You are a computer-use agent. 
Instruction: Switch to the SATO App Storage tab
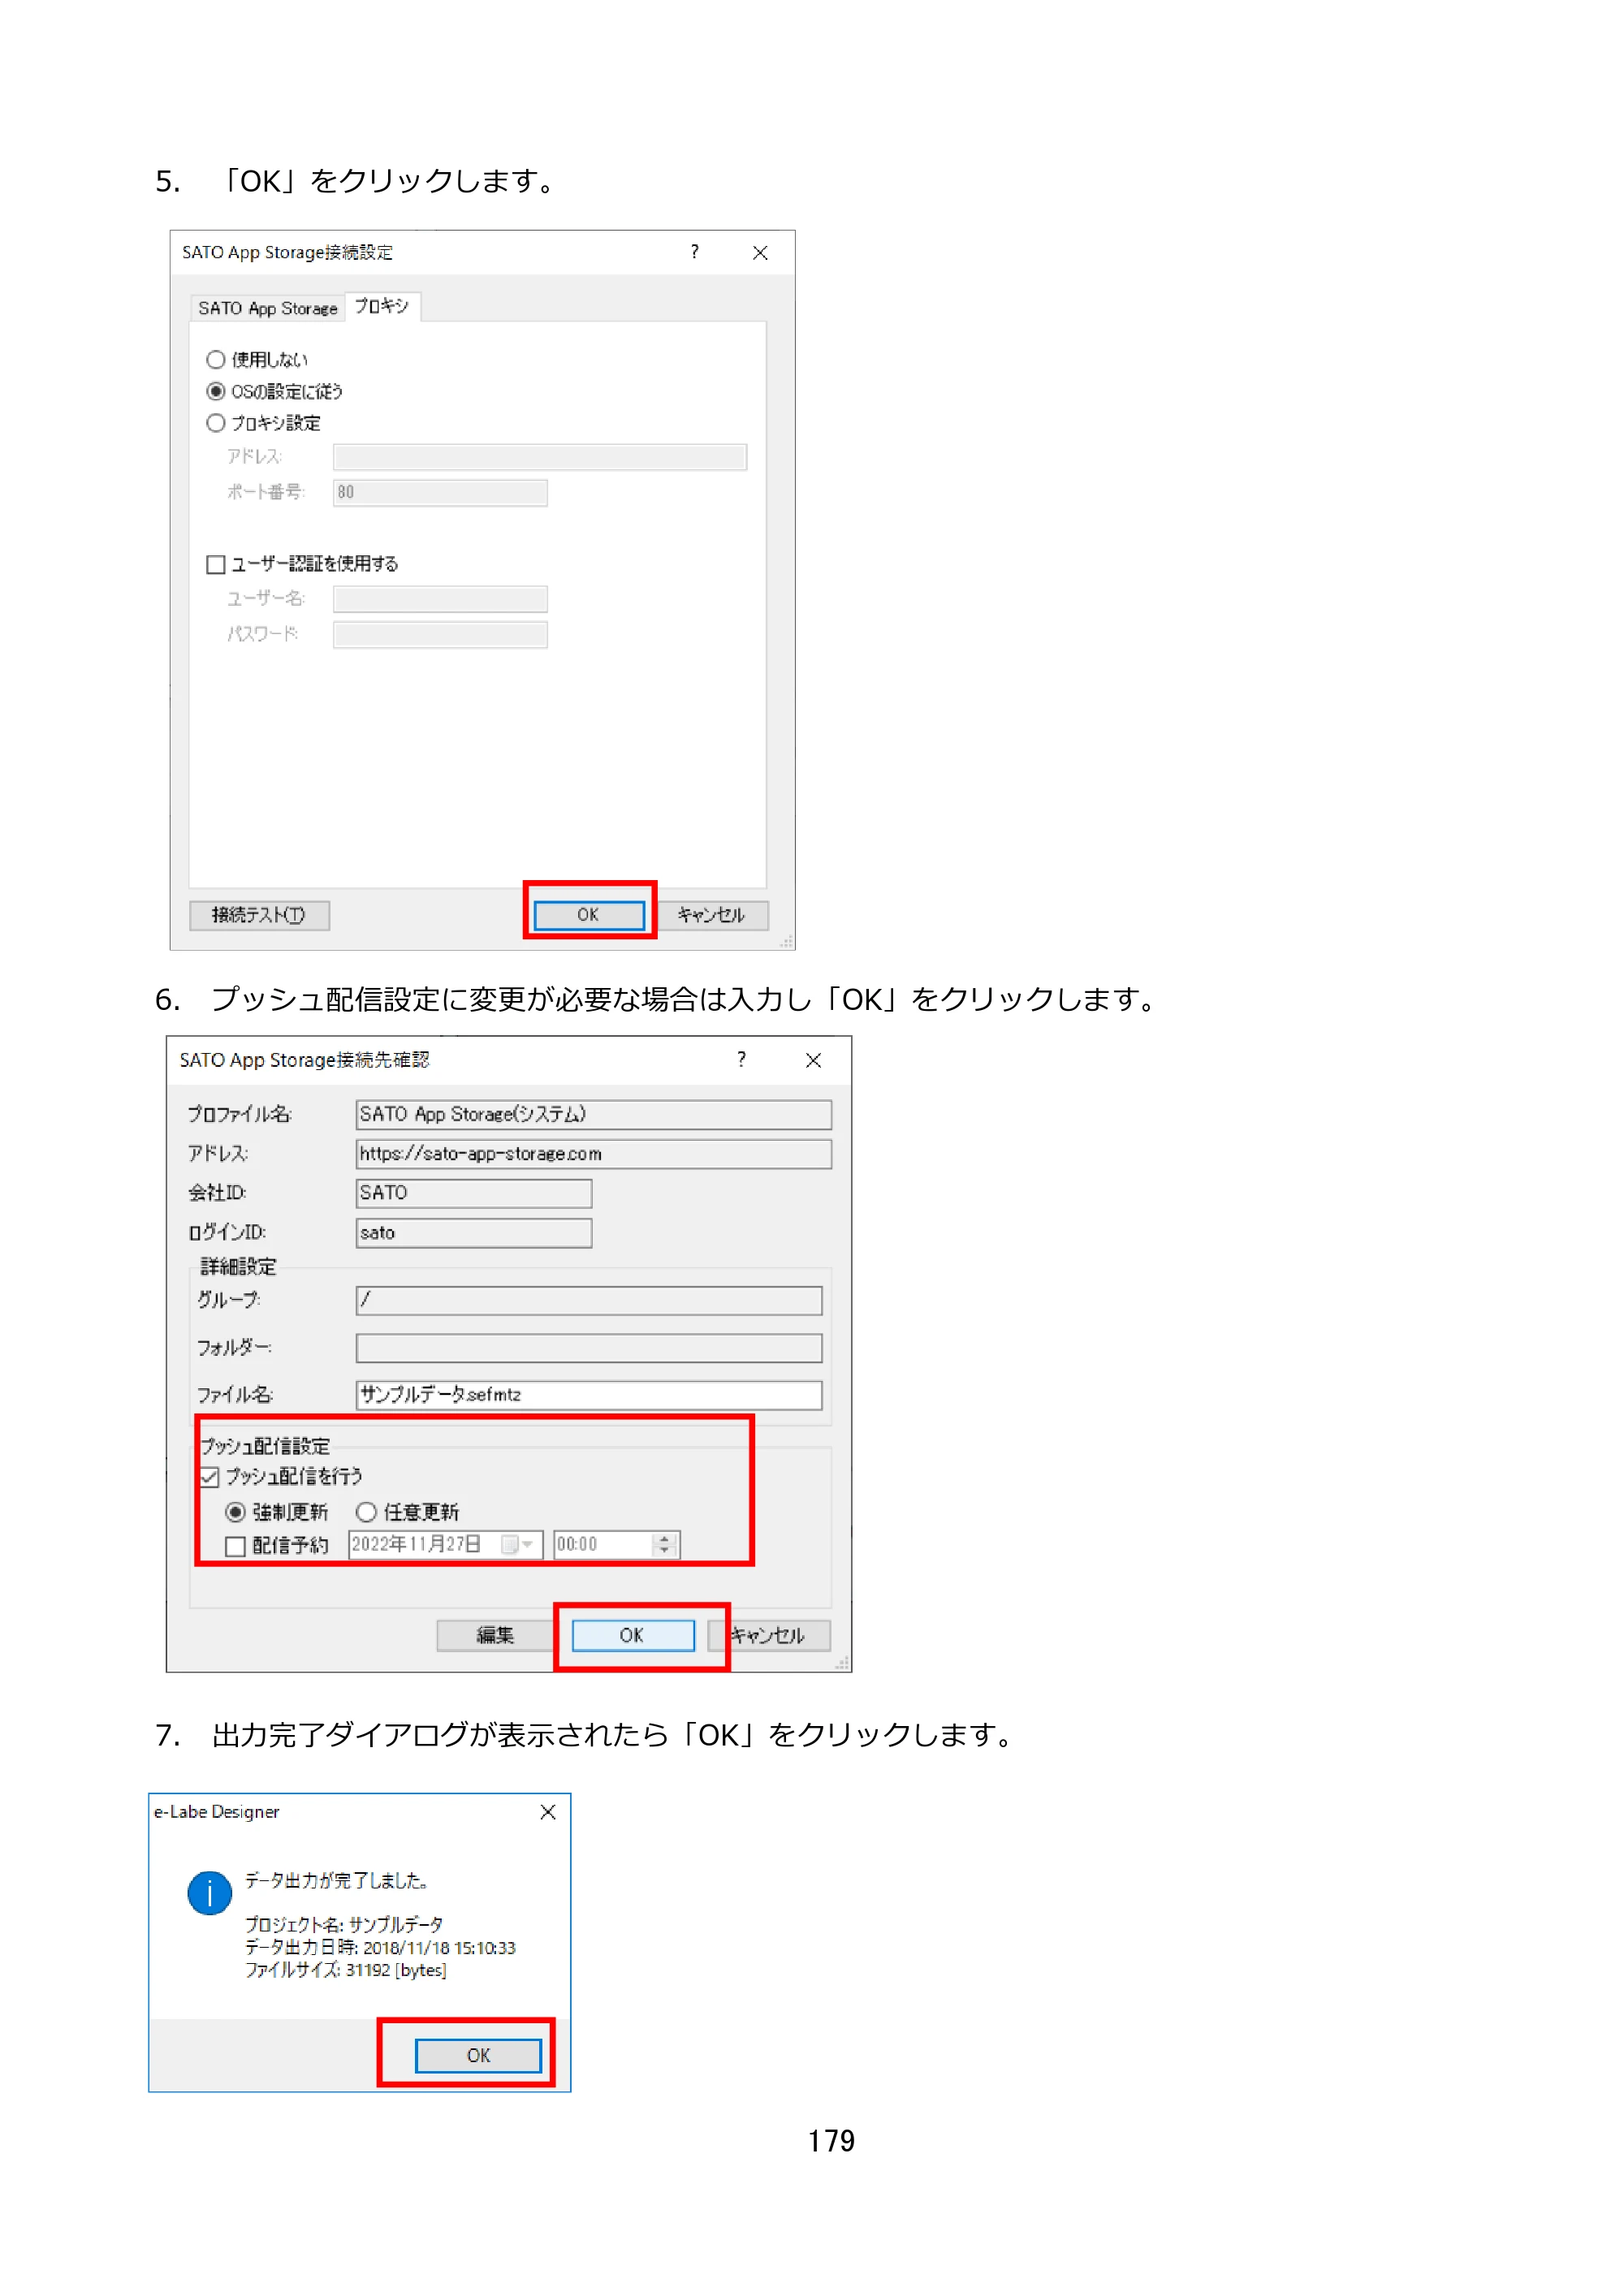(267, 308)
